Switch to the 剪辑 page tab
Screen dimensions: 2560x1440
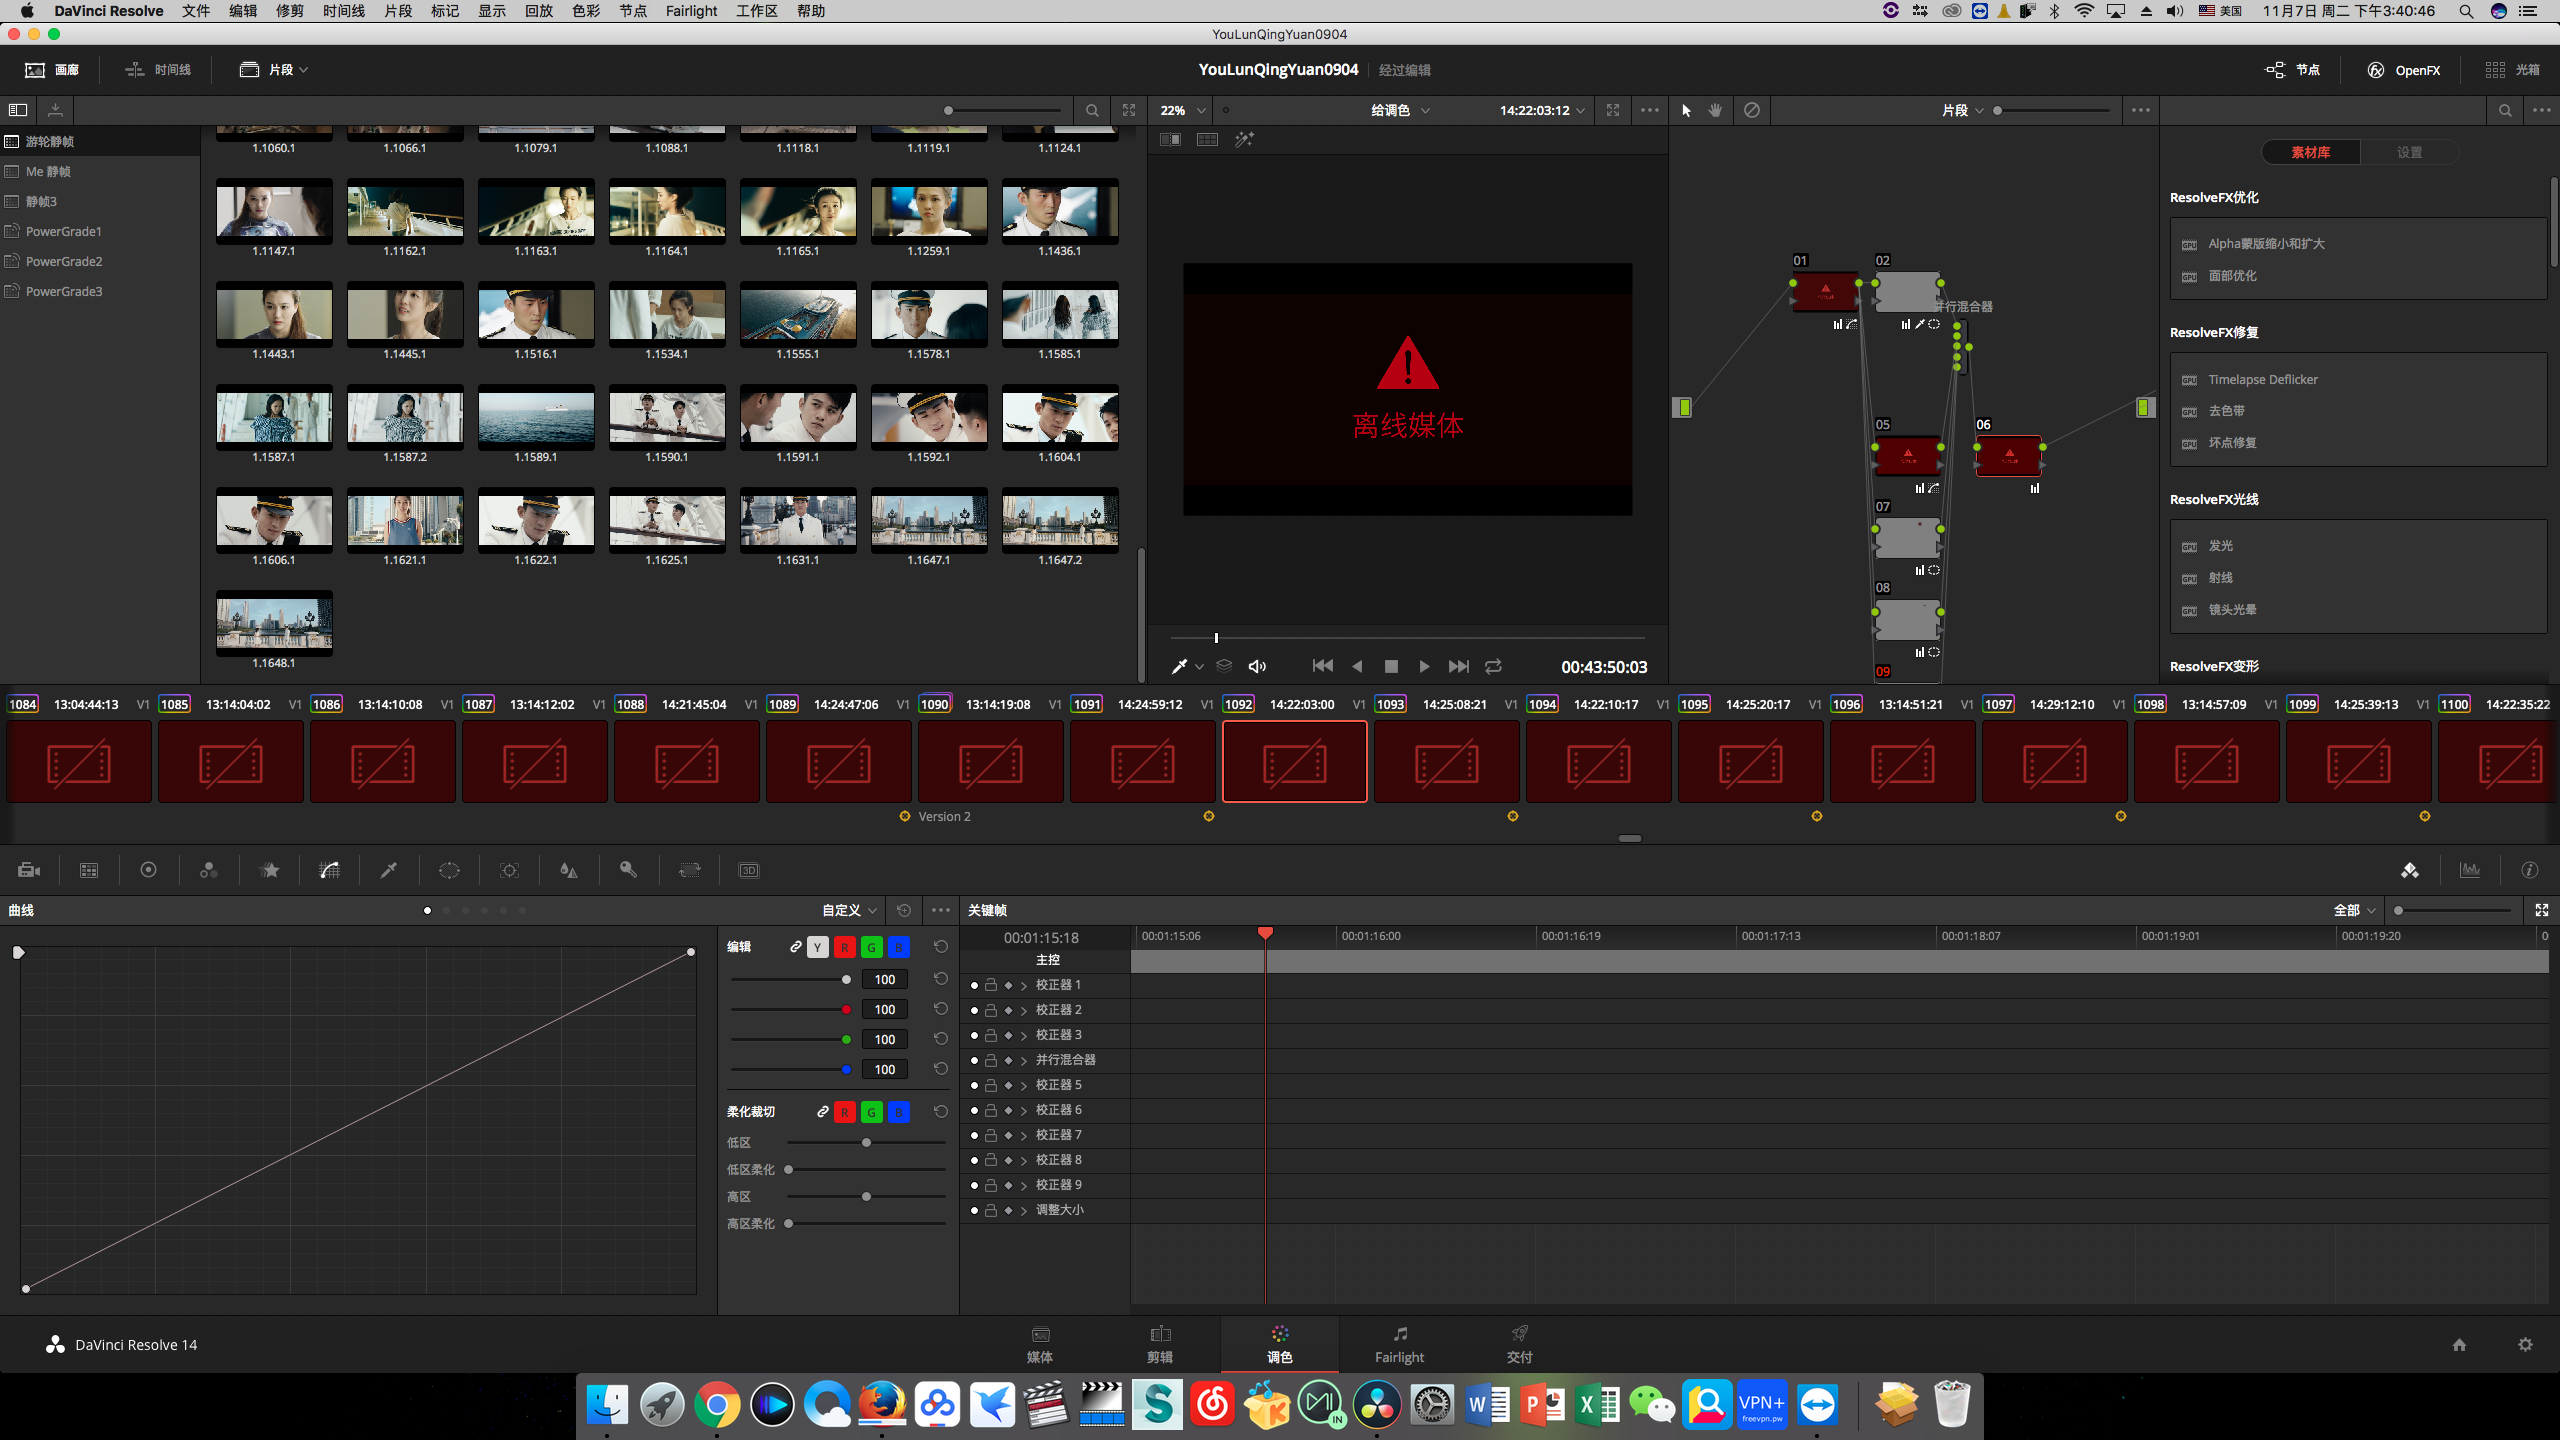tap(1160, 1343)
